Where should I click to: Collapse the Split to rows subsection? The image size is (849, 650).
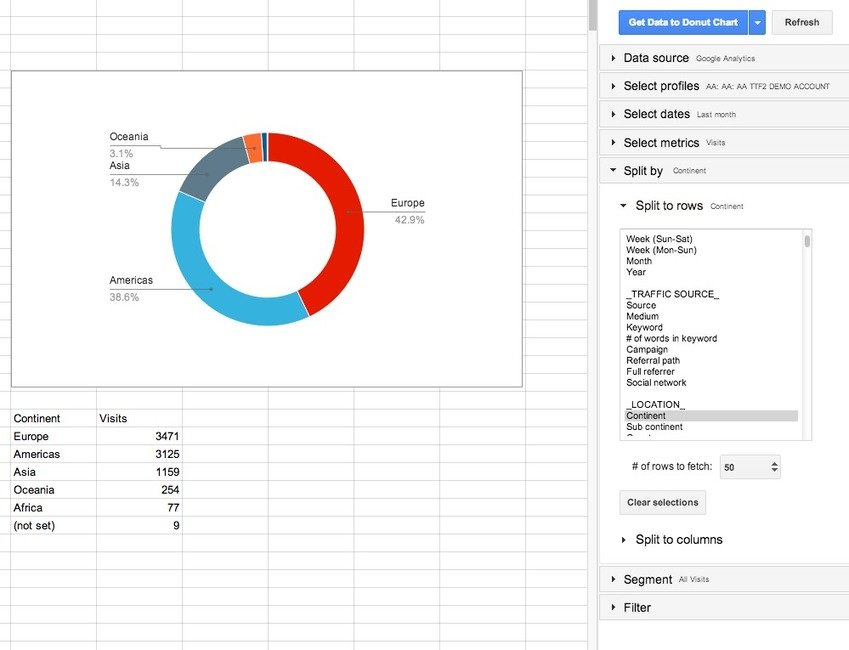682,206
